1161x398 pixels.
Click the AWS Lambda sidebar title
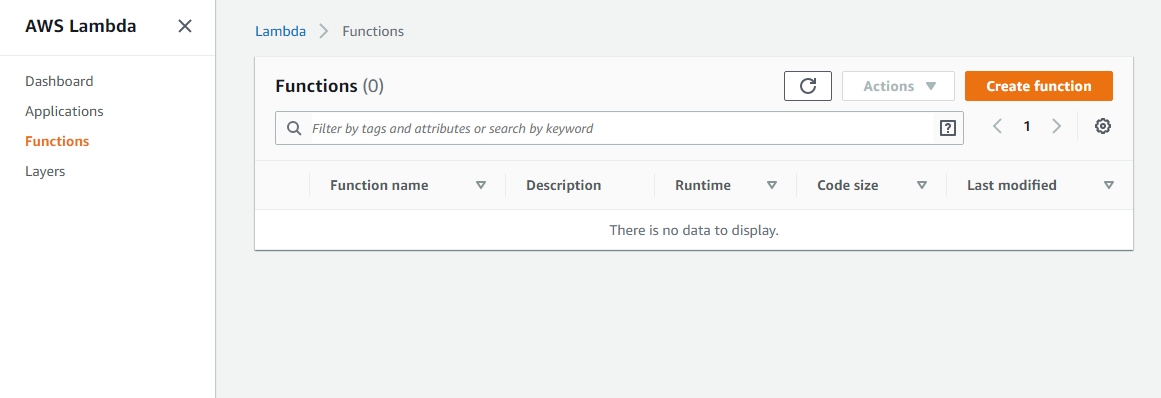click(81, 26)
